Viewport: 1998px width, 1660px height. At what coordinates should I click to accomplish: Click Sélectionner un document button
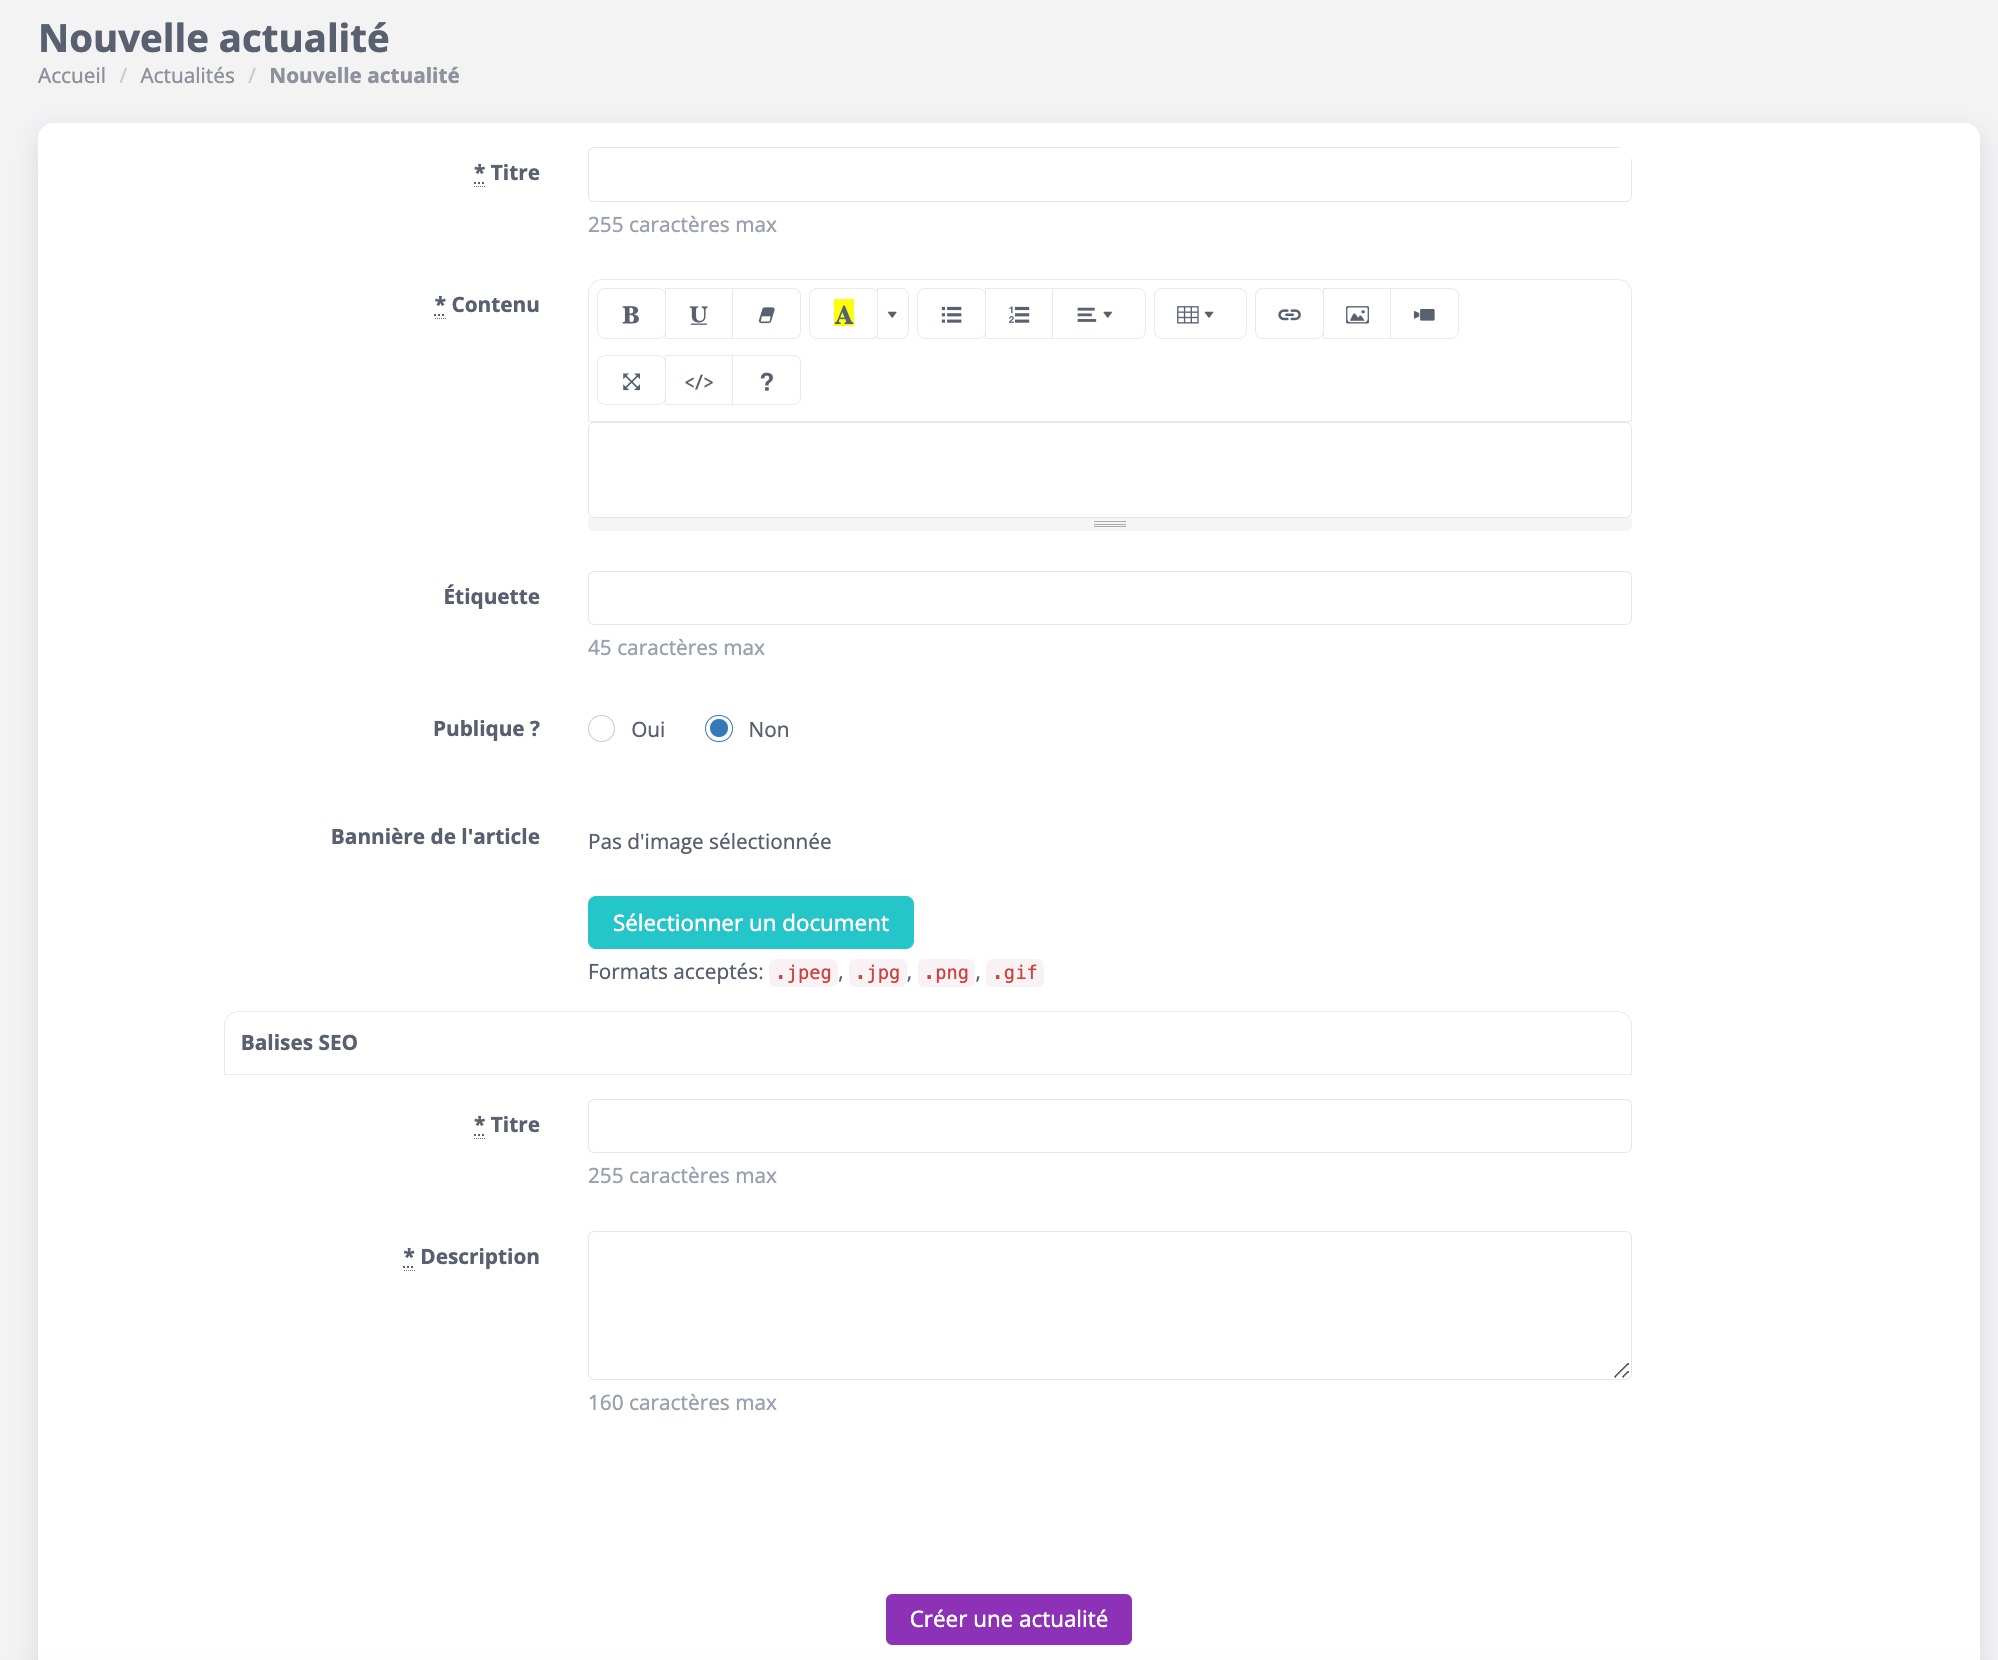750,922
